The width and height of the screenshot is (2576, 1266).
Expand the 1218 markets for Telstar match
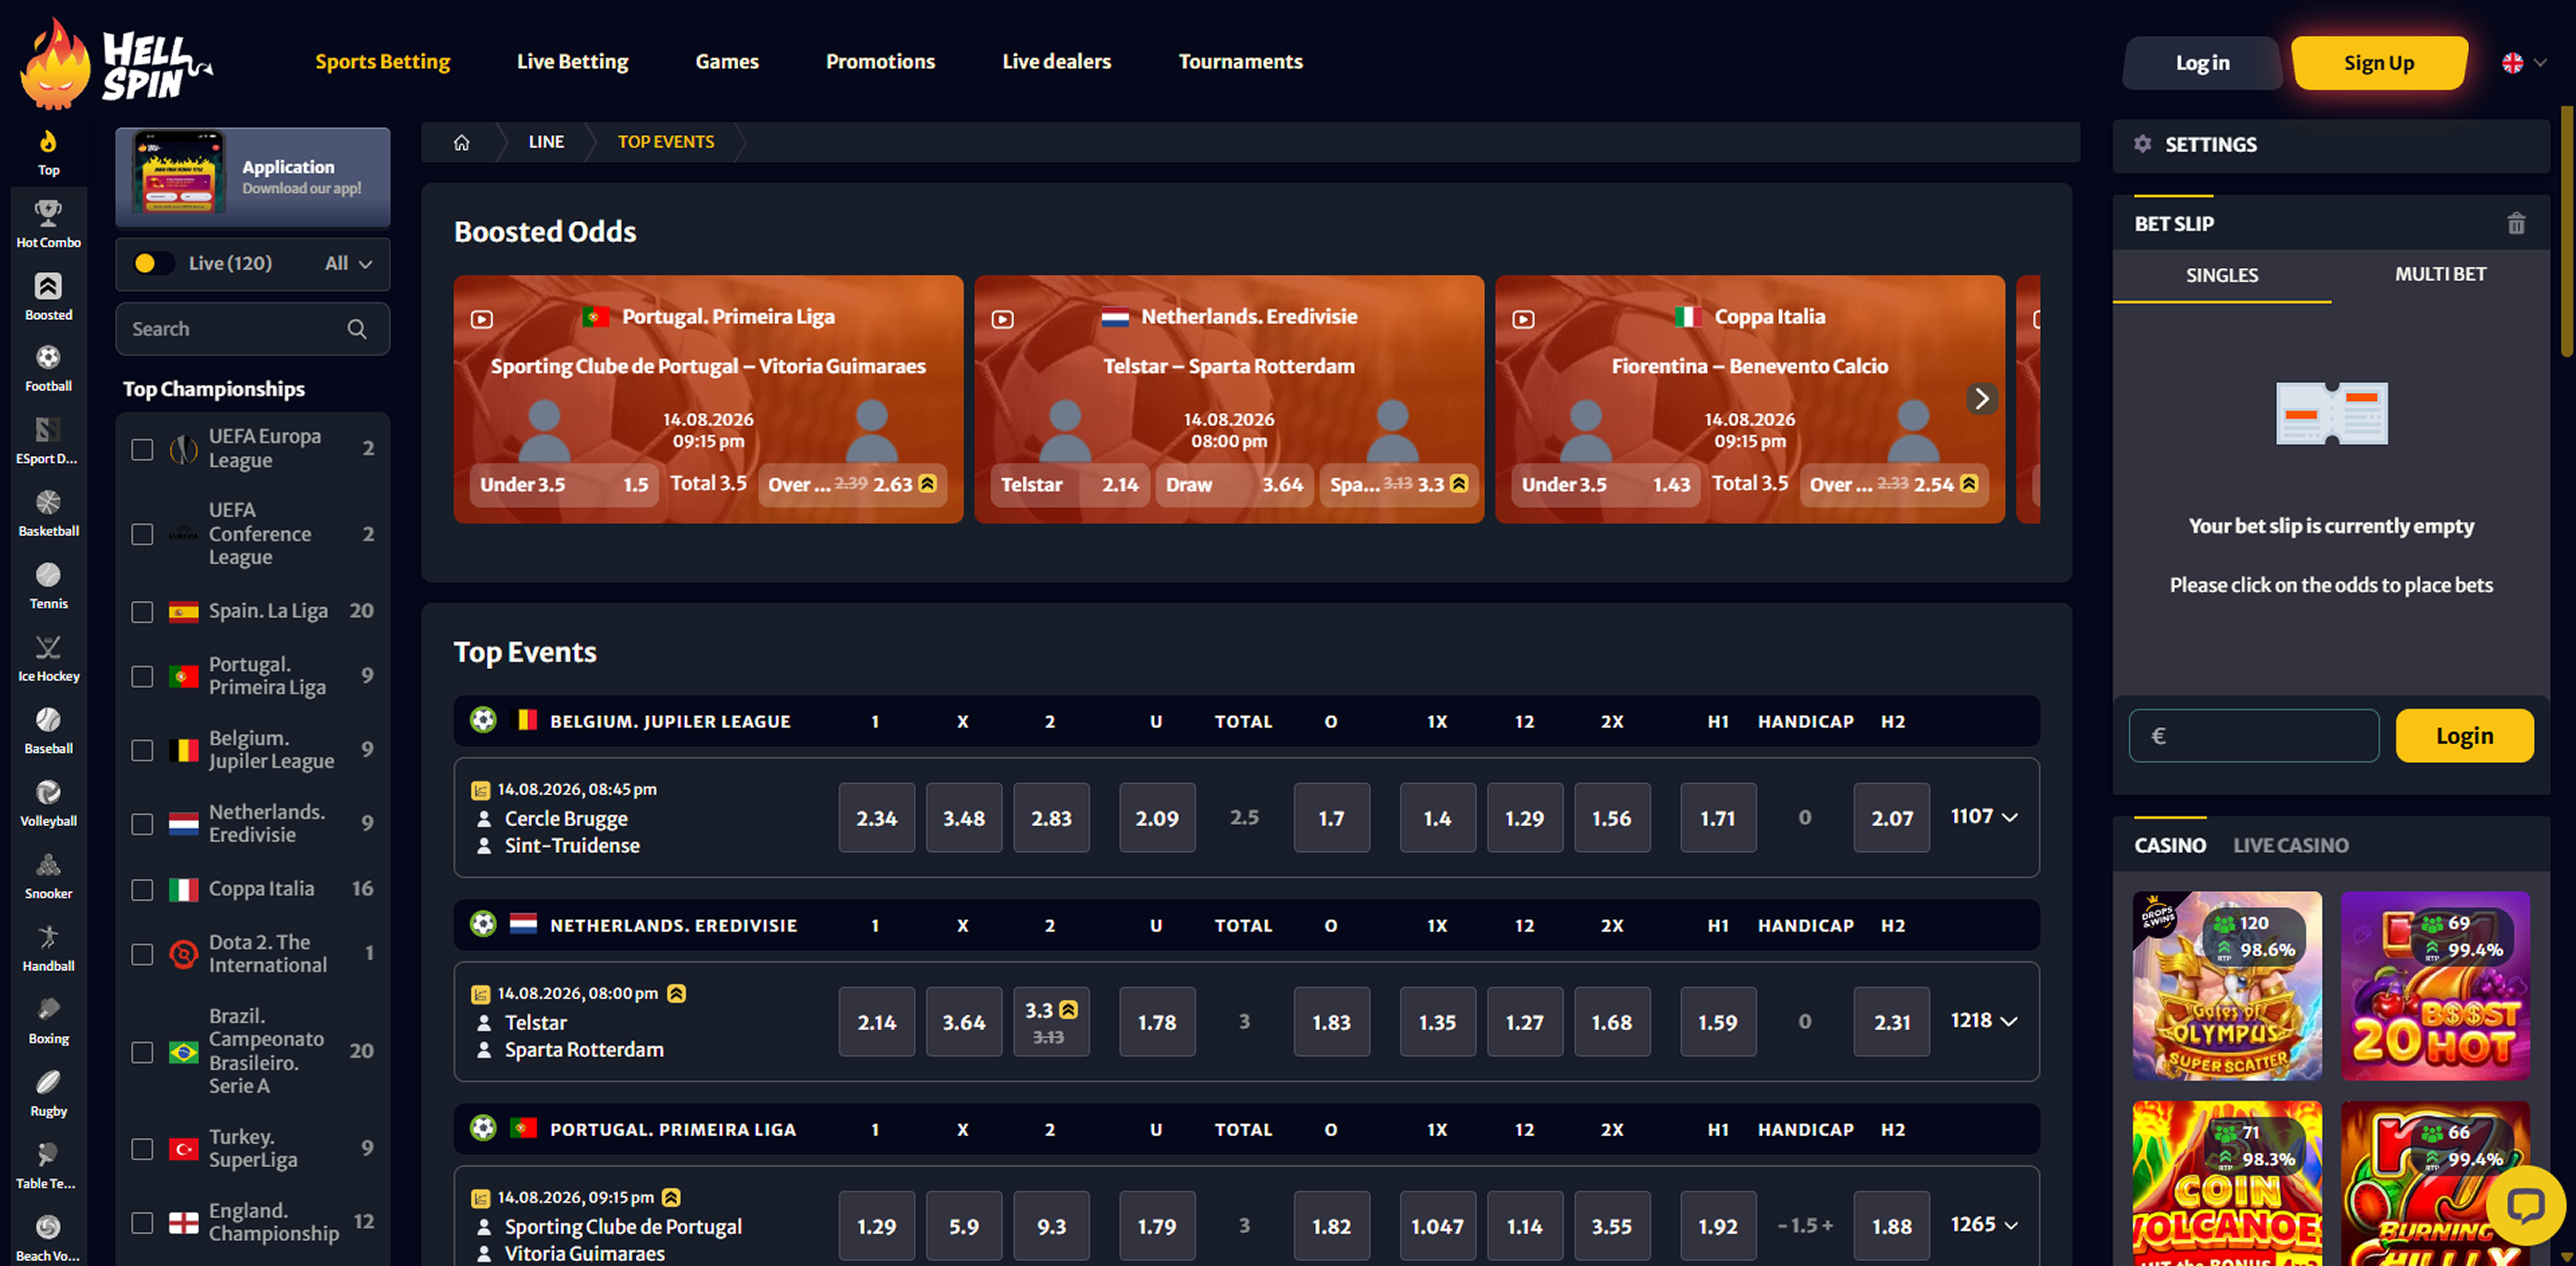[x=2009, y=1021]
